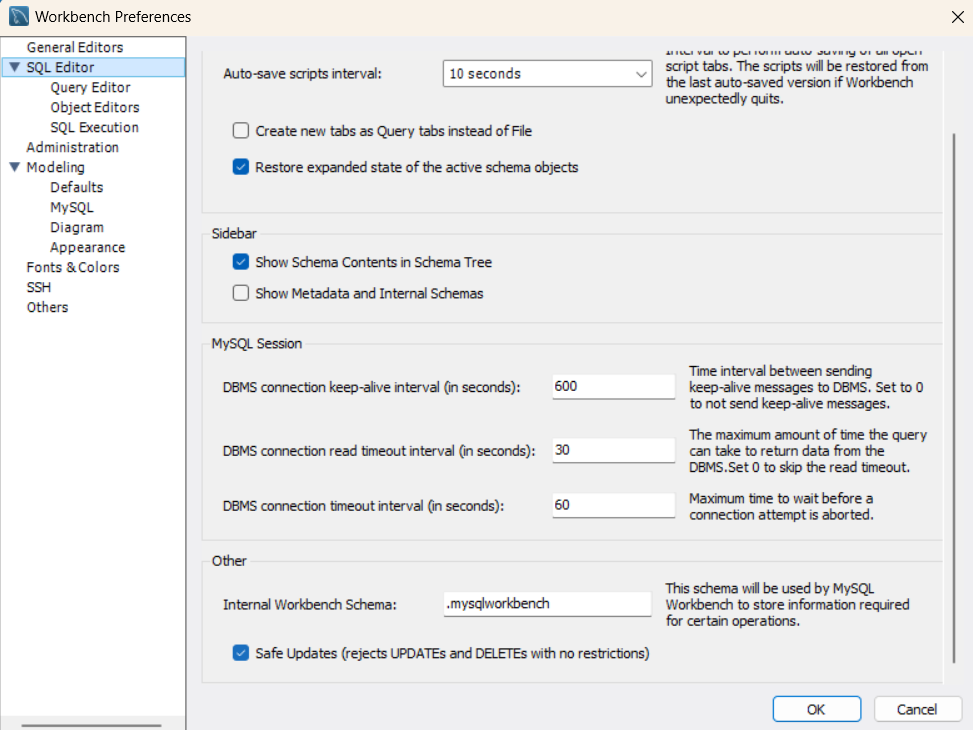Click the vertical scrollbar of the settings pane
The image size is (973, 730).
(x=954, y=397)
